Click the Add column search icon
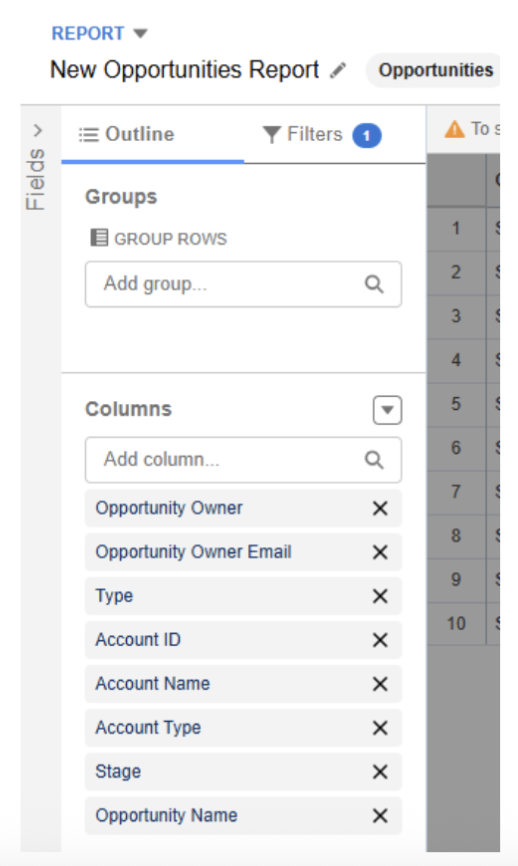 tap(374, 460)
